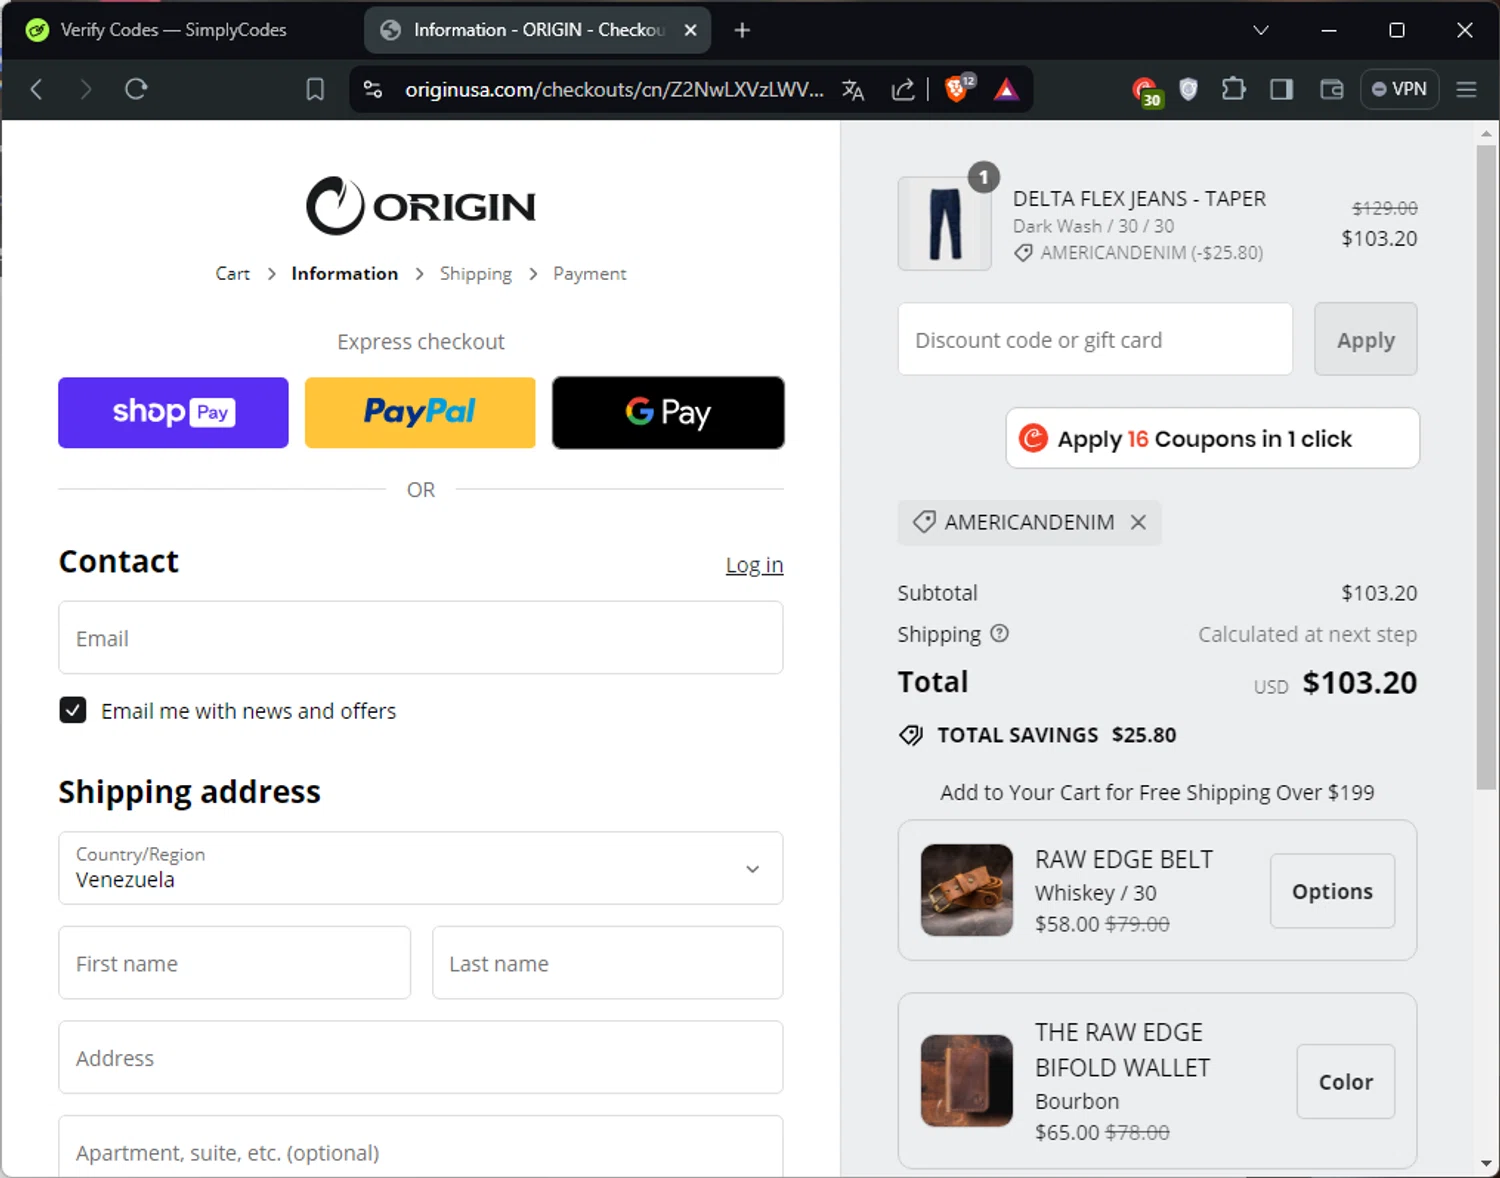Toggle the browser sidebar panel icon
Image resolution: width=1500 pixels, height=1178 pixels.
[x=1281, y=90]
